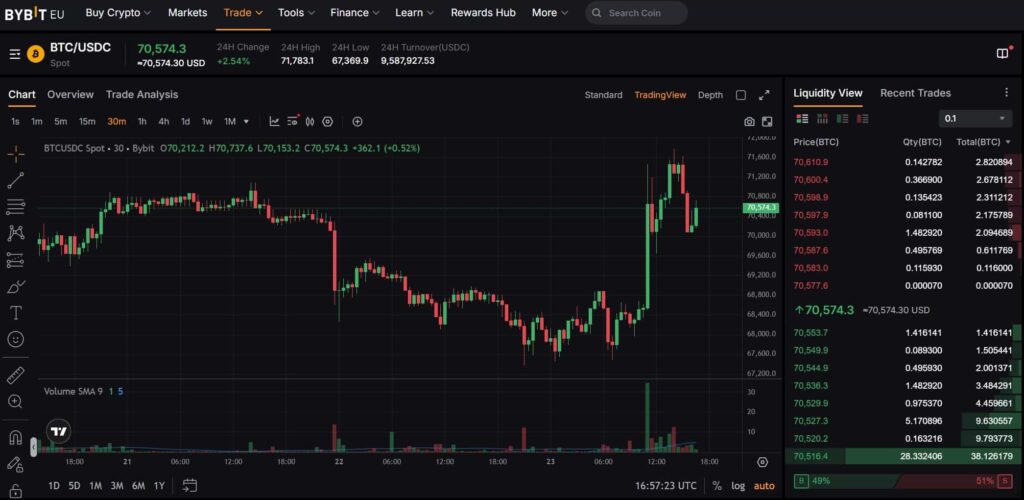Switch to the Trade Analysis tab

(142, 95)
